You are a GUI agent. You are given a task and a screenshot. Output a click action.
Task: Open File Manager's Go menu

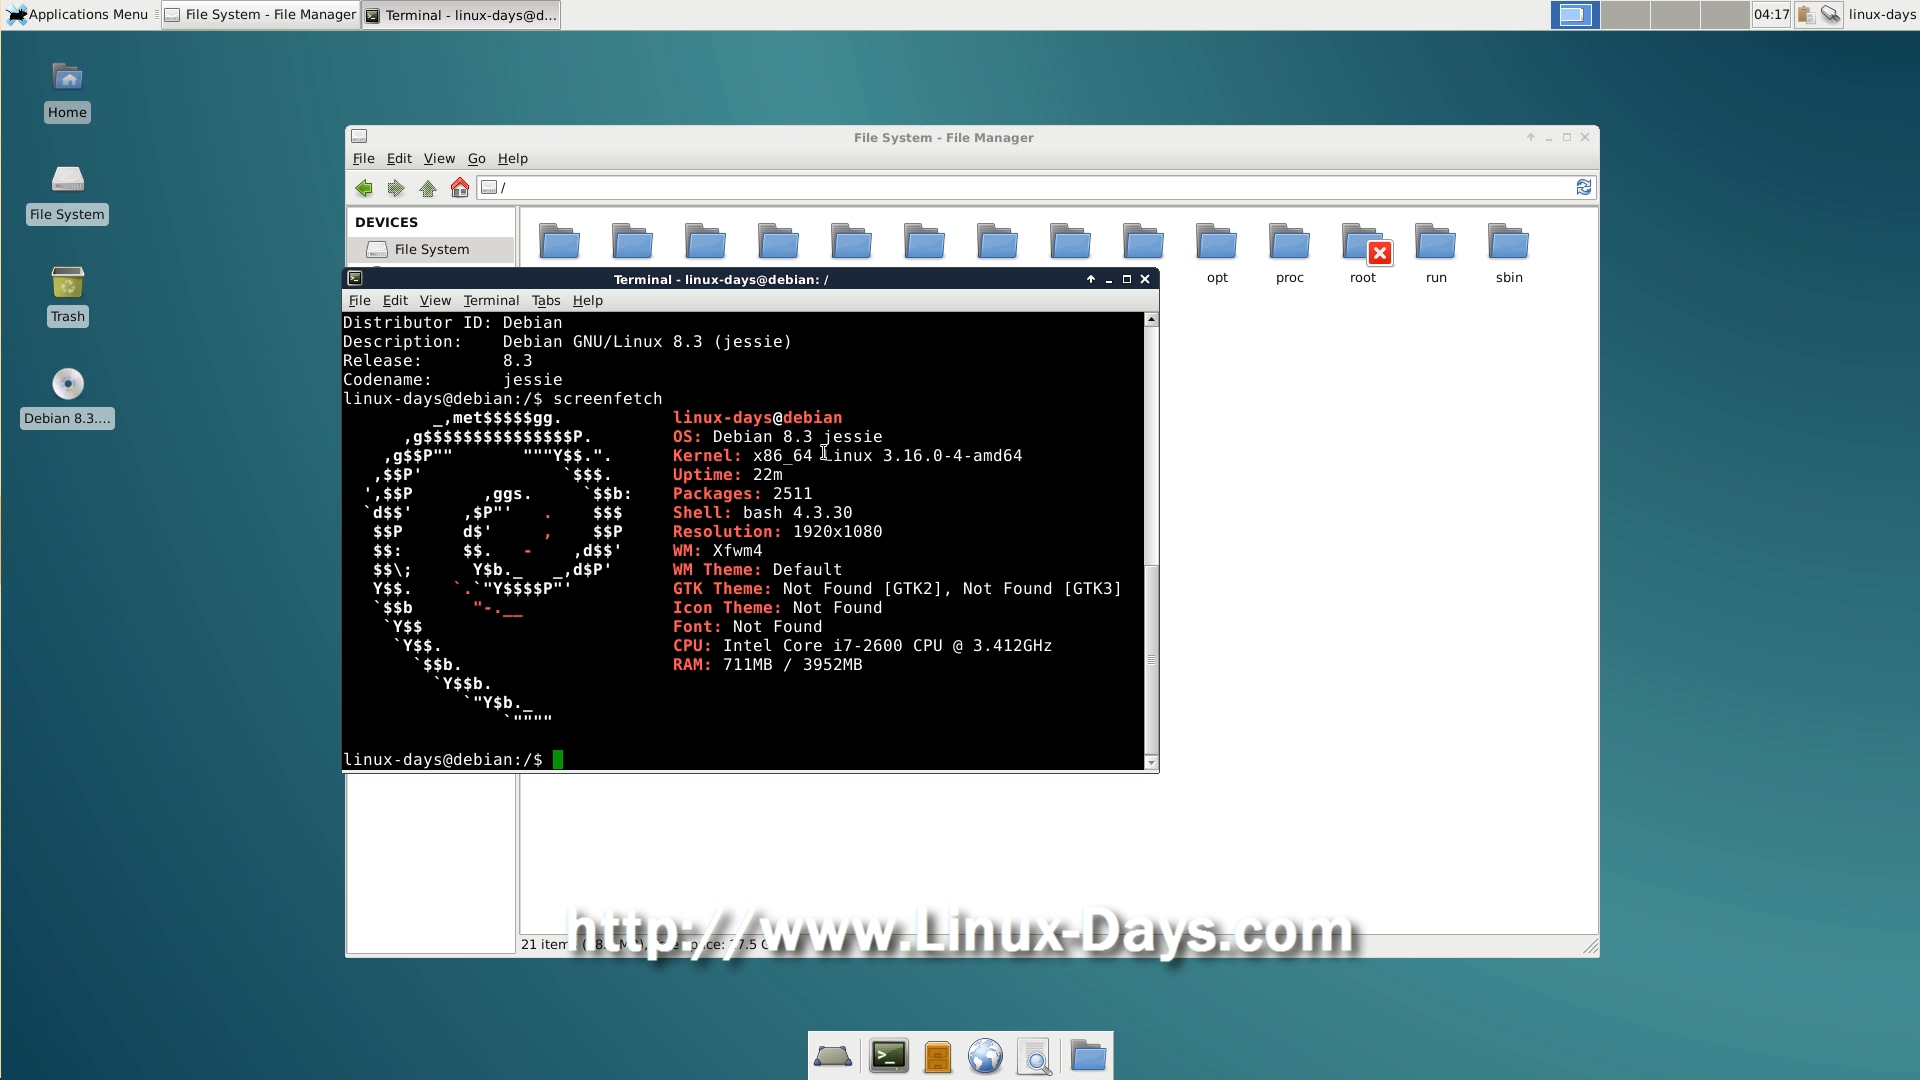pyautogui.click(x=477, y=159)
